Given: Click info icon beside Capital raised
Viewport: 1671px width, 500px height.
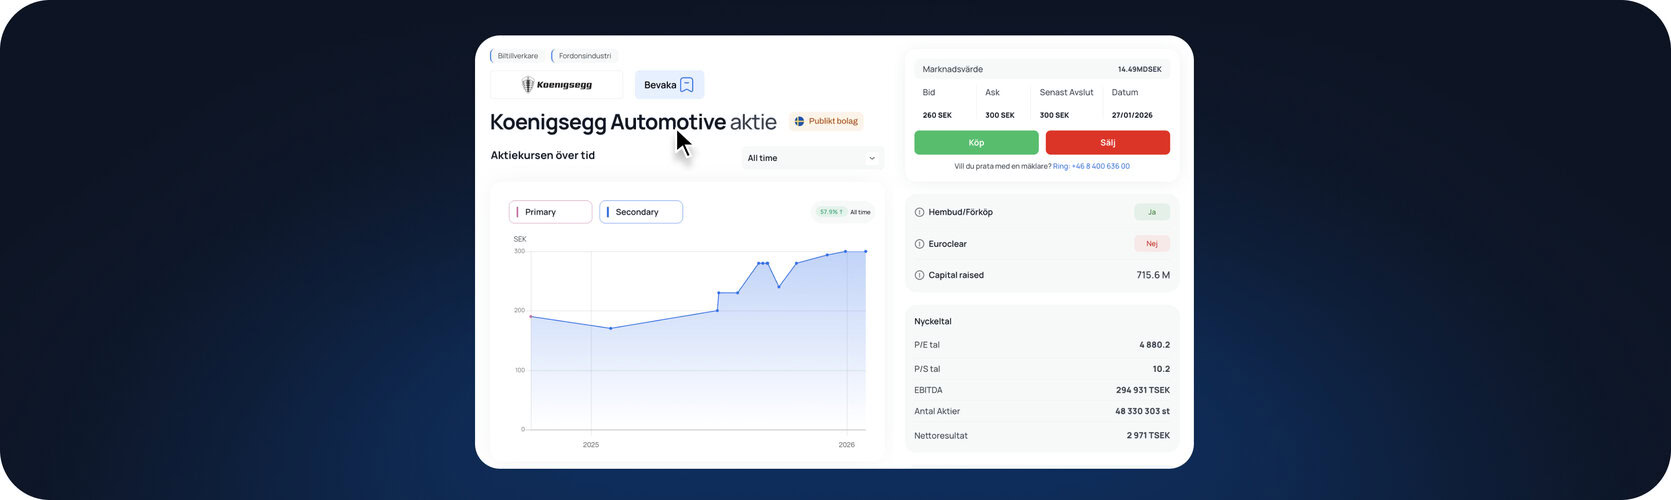Looking at the screenshot, I should pos(919,275).
